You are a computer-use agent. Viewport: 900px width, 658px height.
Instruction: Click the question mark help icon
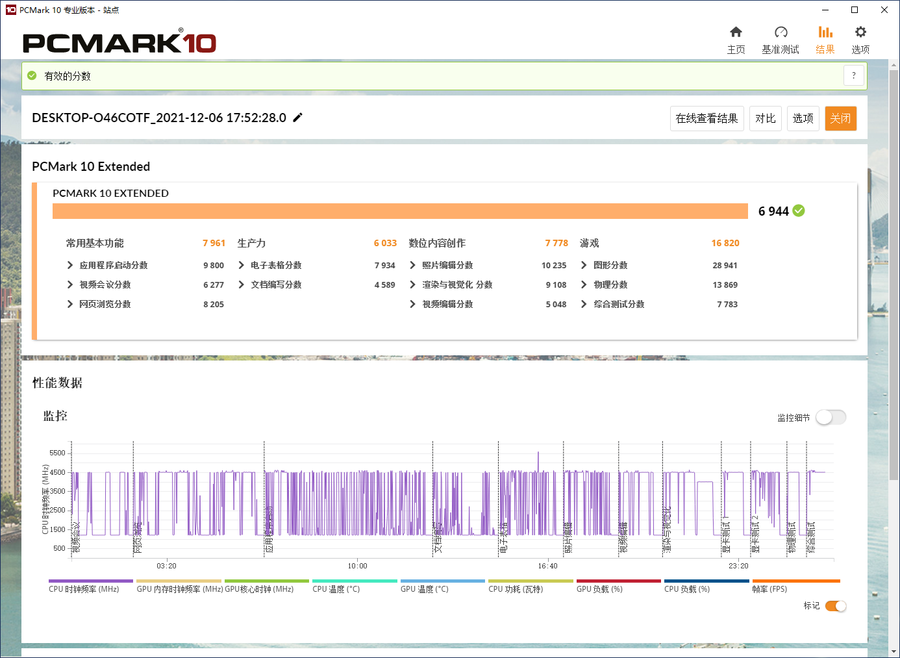853,76
